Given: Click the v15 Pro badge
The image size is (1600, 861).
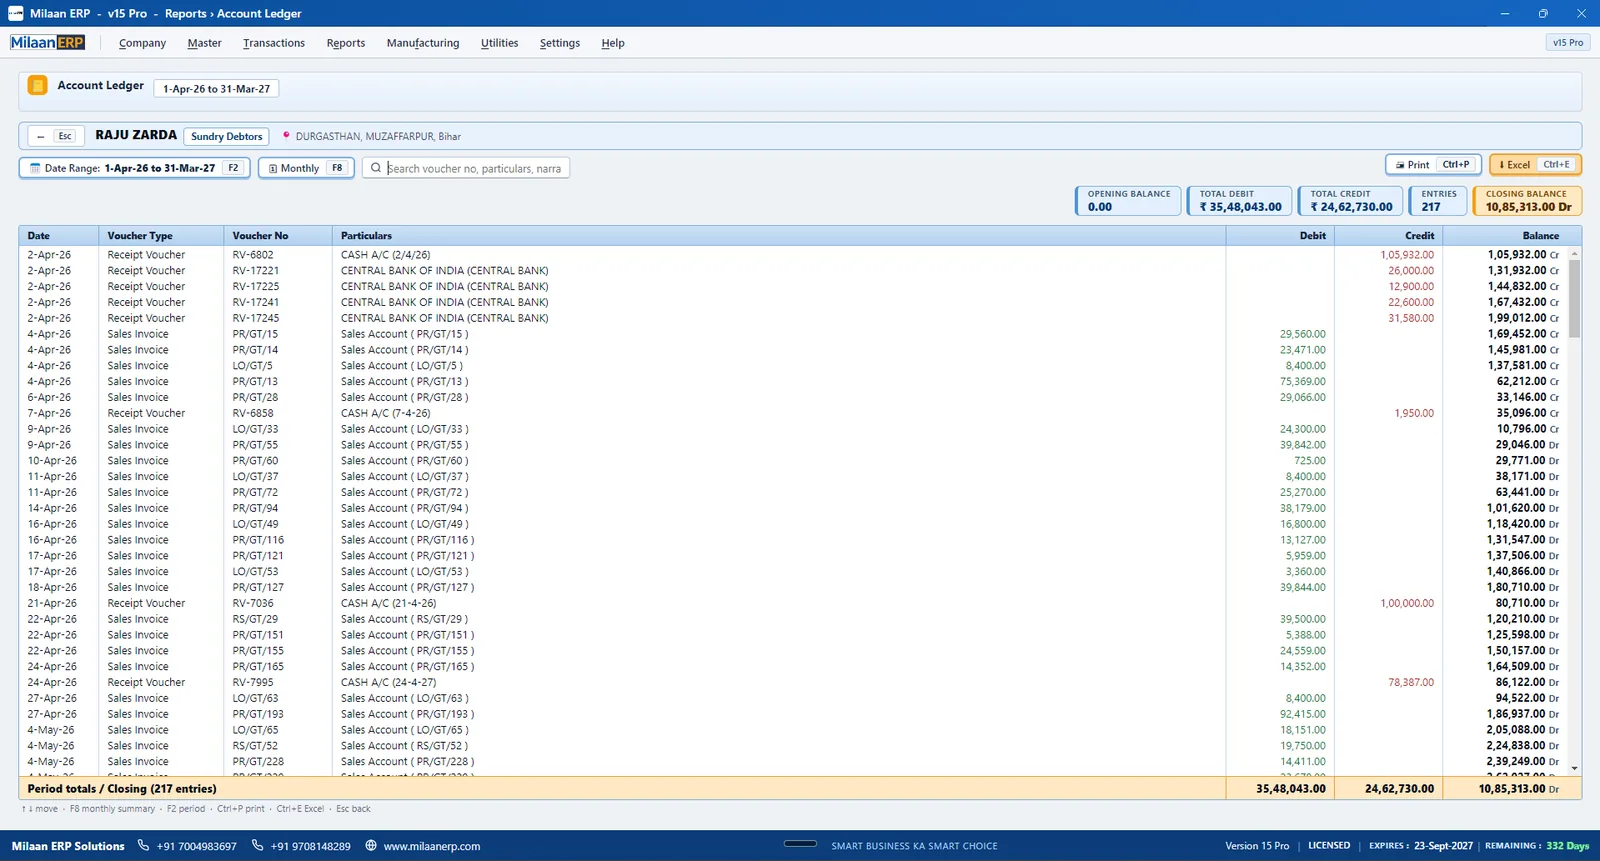Looking at the screenshot, I should coord(1568,43).
